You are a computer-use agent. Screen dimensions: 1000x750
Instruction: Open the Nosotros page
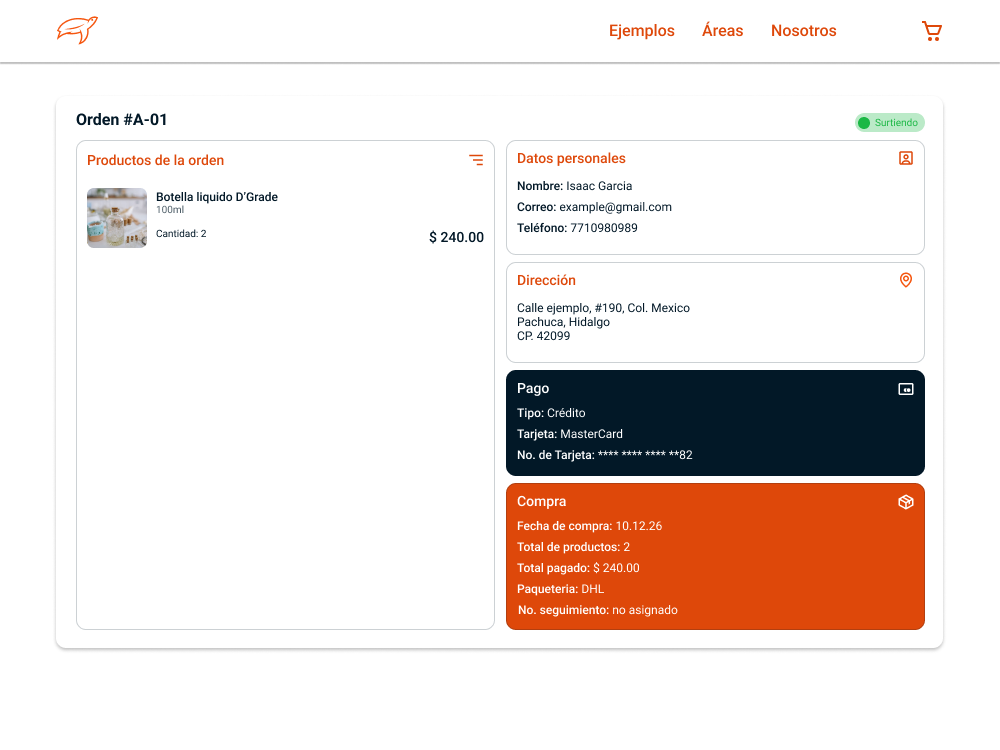tap(804, 31)
